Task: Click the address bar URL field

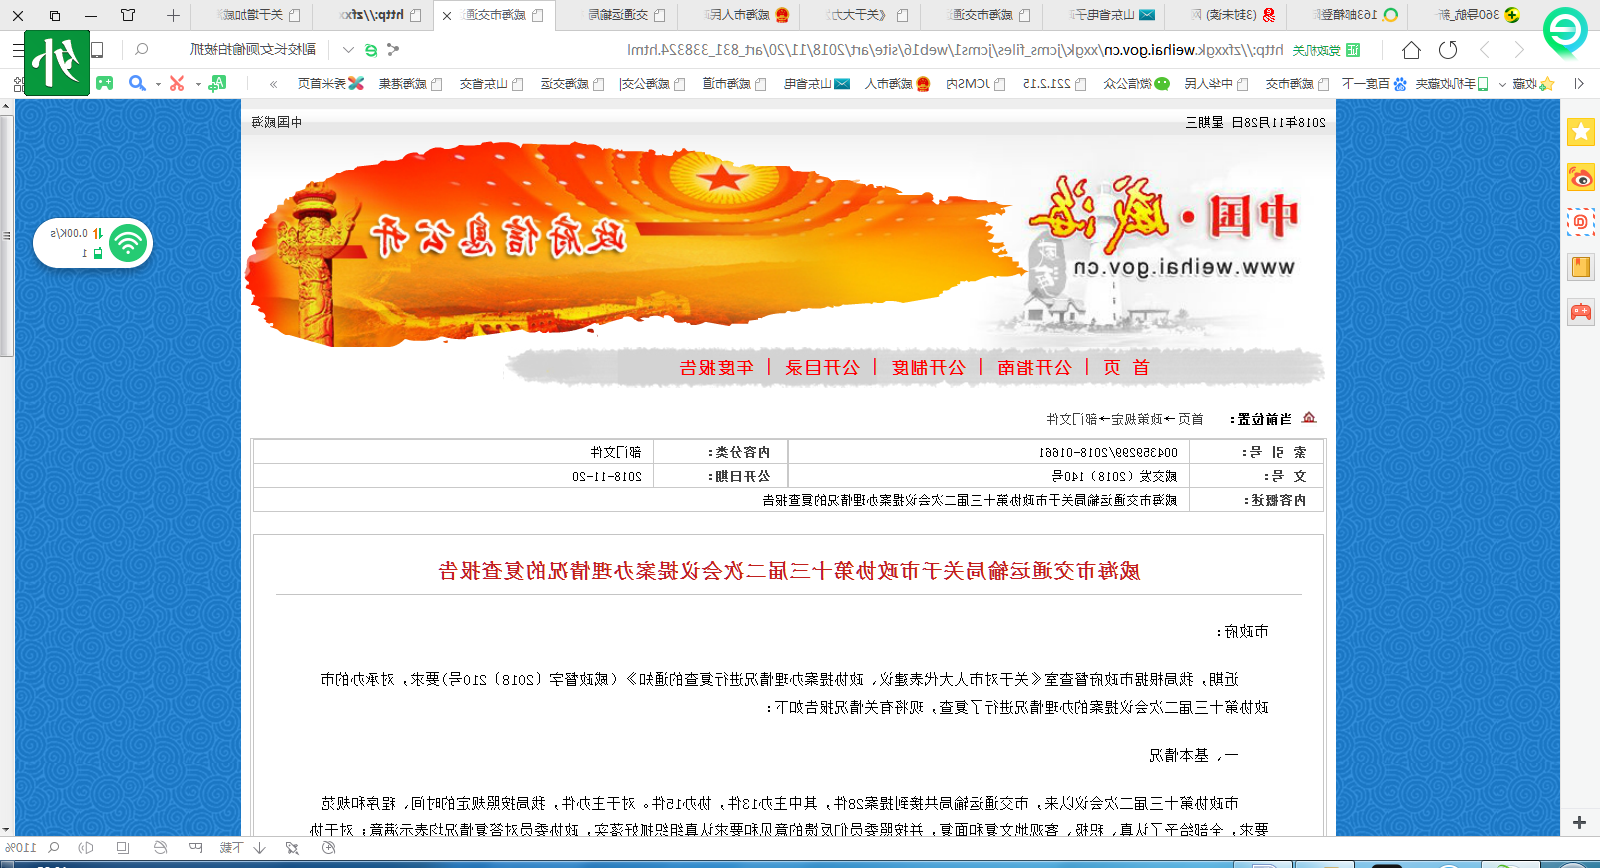Action: pos(955,50)
